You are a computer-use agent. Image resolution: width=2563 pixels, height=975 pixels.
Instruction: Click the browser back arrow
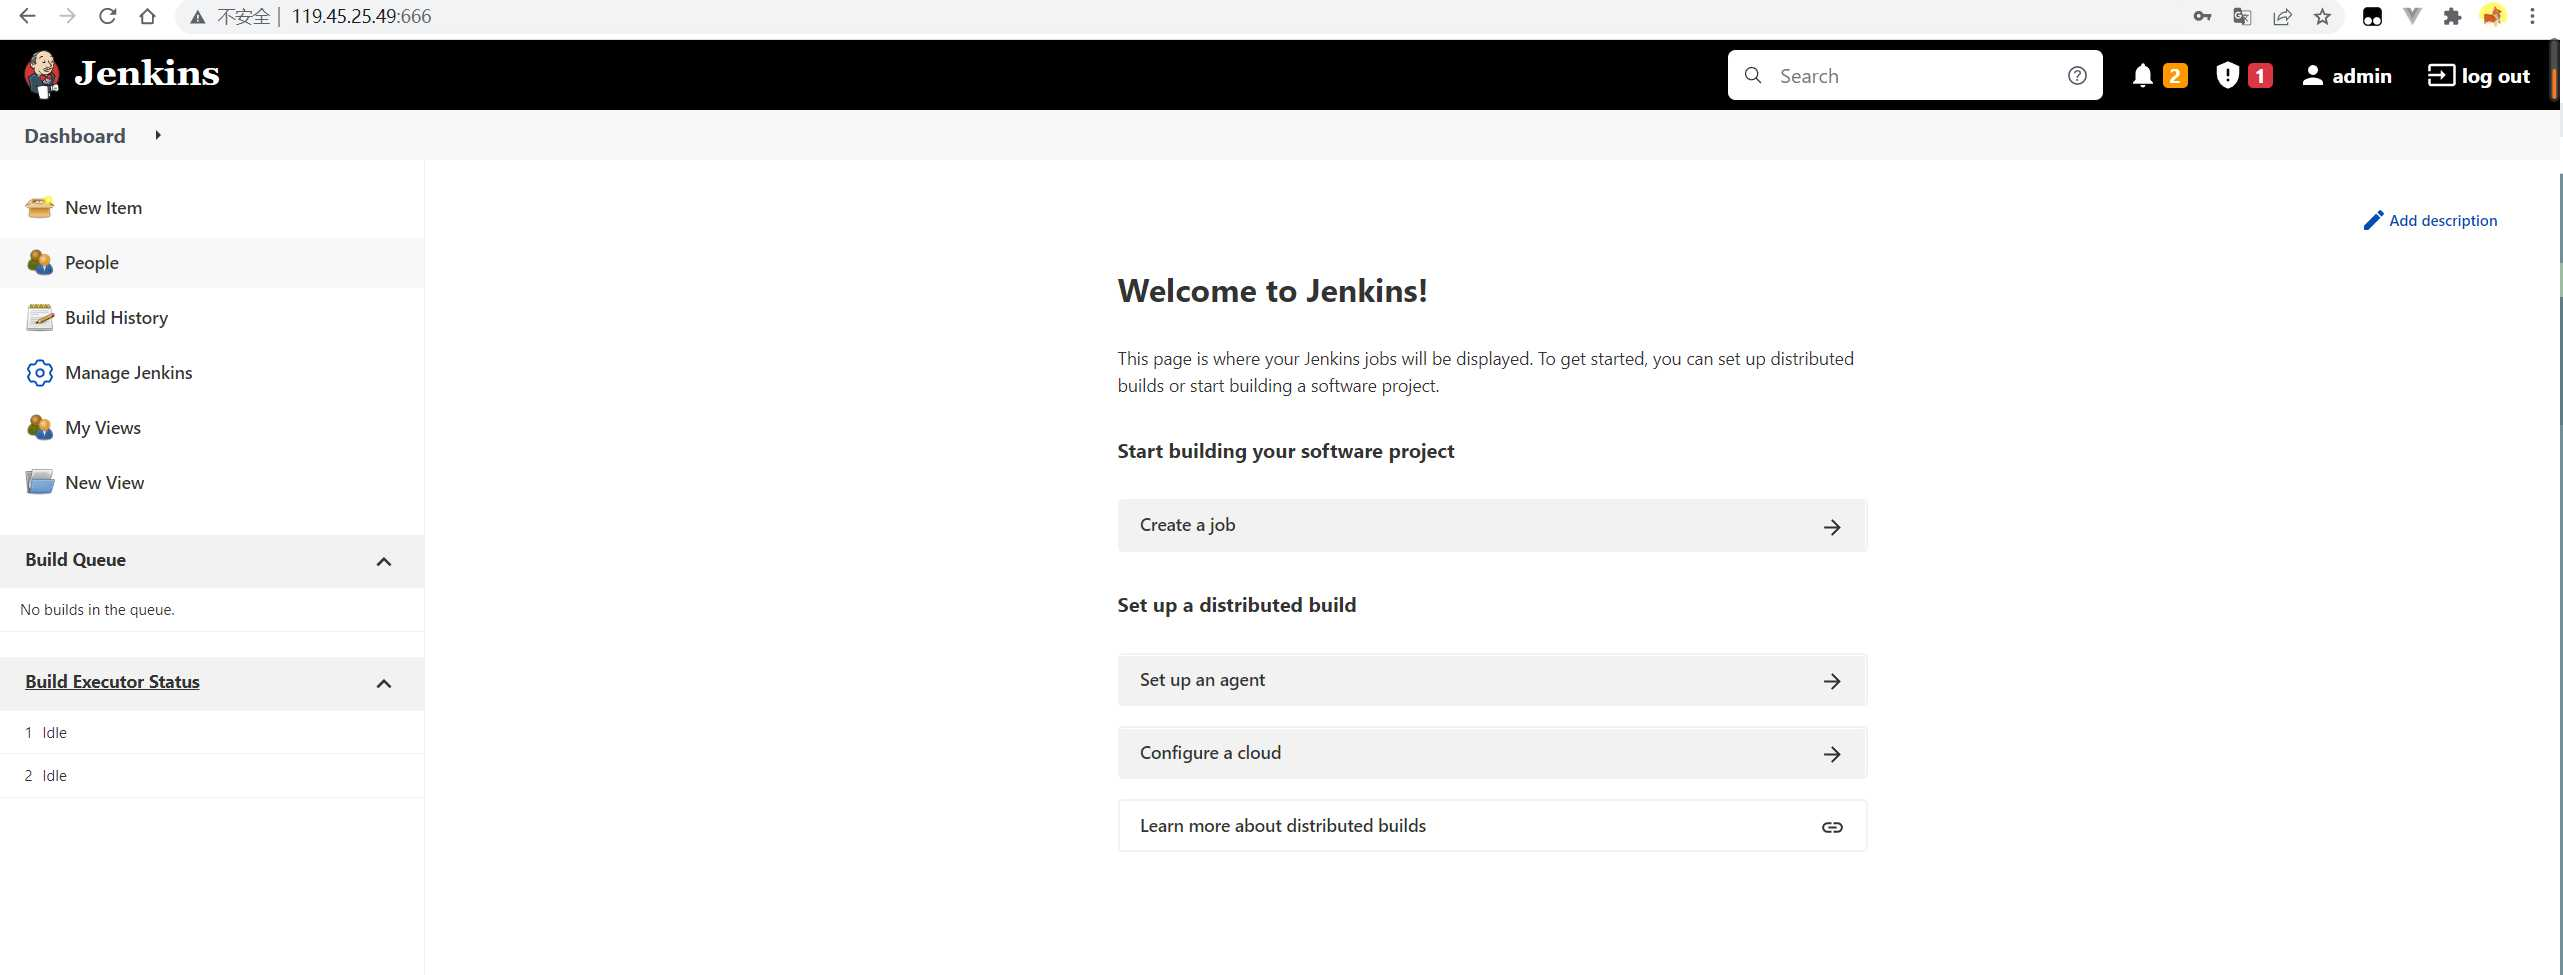pyautogui.click(x=28, y=16)
